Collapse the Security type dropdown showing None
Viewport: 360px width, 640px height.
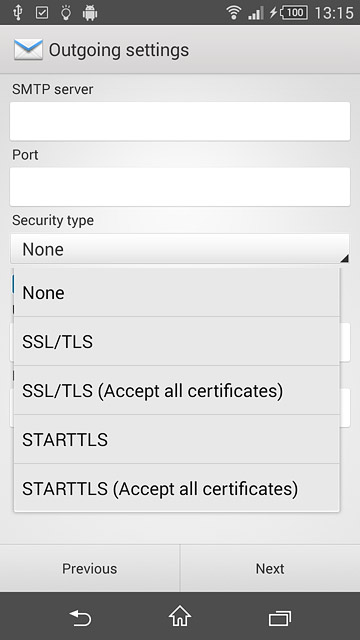pos(180,249)
